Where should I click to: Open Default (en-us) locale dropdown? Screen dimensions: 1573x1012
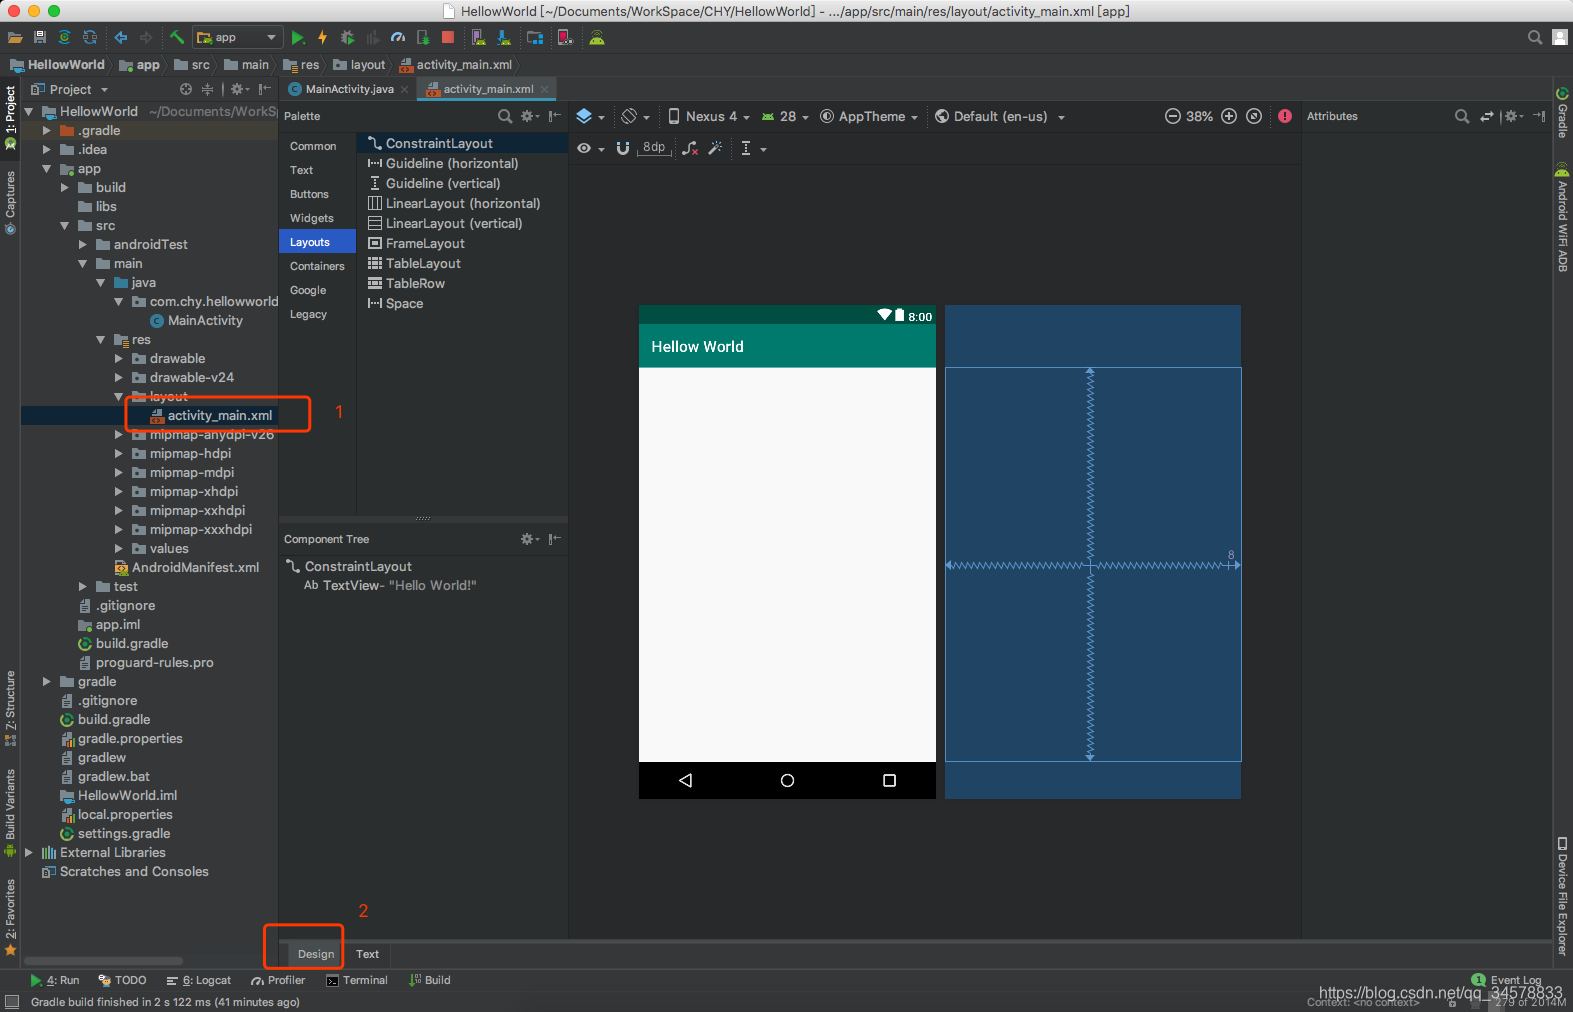[x=1000, y=116]
